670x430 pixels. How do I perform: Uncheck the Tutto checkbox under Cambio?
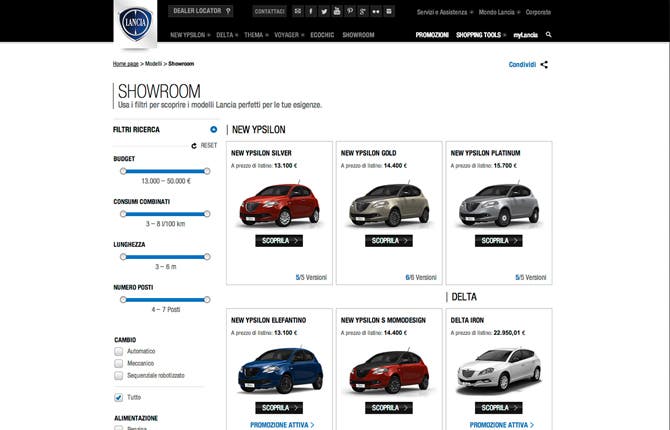[x=119, y=397]
